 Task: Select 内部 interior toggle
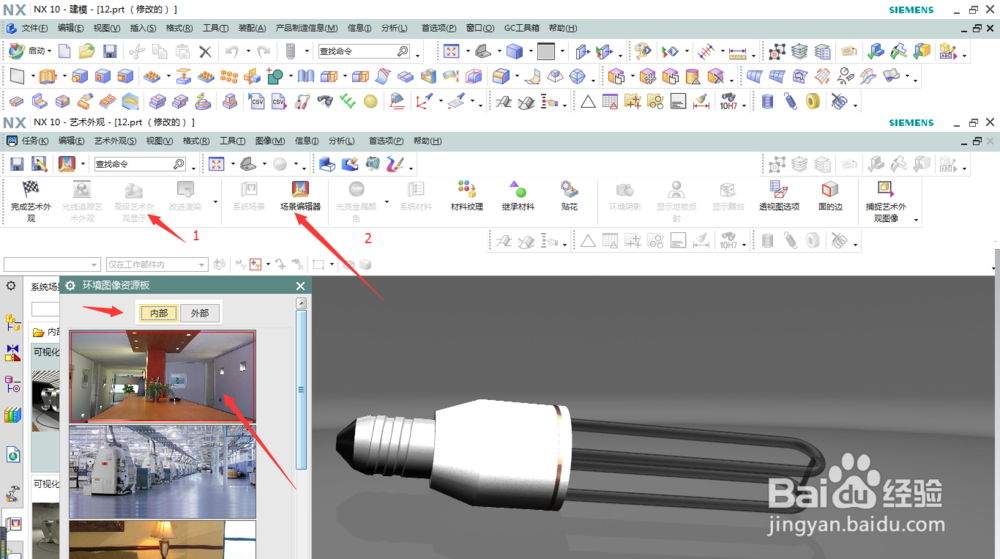point(159,313)
